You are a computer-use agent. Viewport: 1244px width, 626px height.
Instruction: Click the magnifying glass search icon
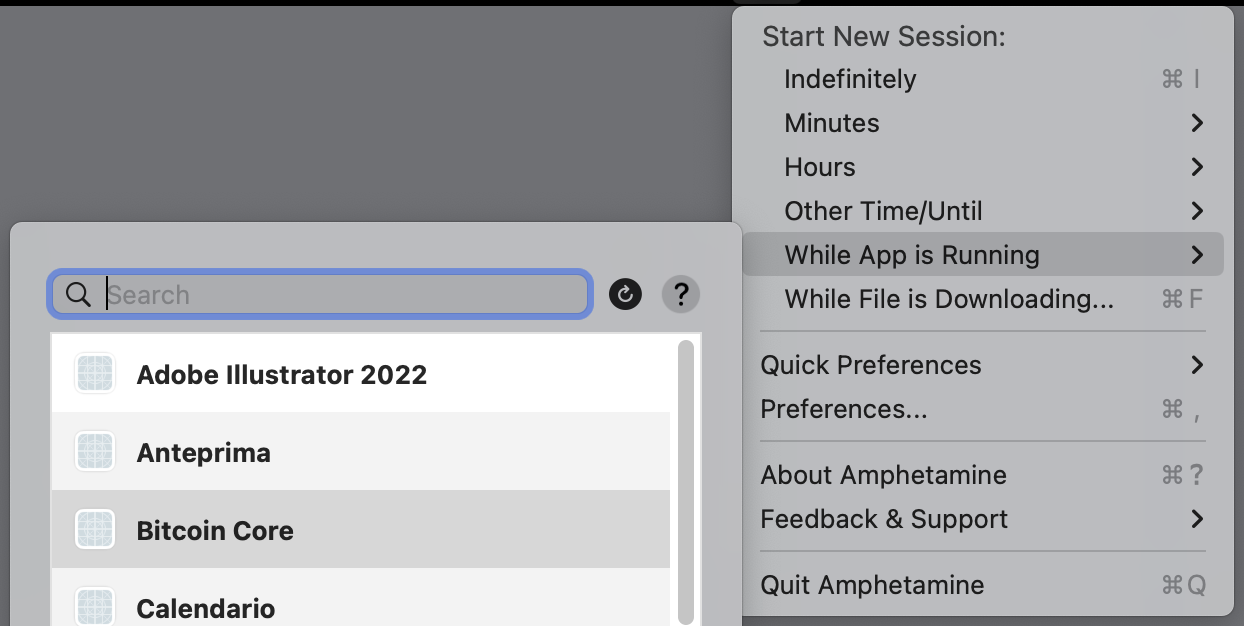pyautogui.click(x=79, y=294)
